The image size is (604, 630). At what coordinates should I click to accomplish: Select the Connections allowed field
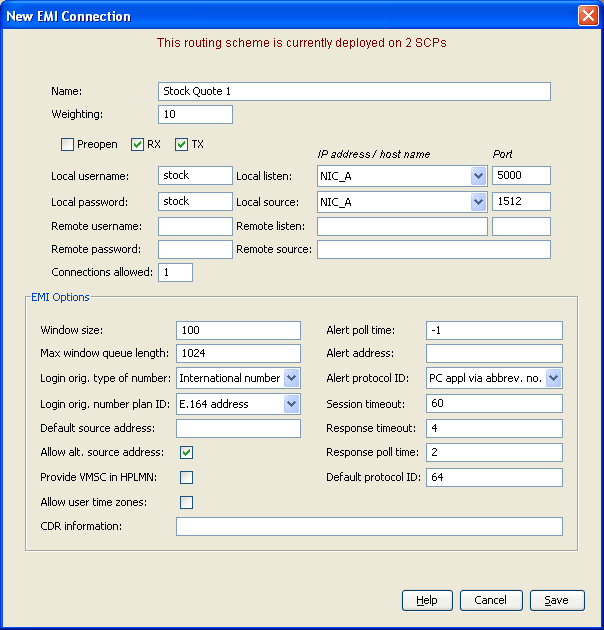click(175, 272)
